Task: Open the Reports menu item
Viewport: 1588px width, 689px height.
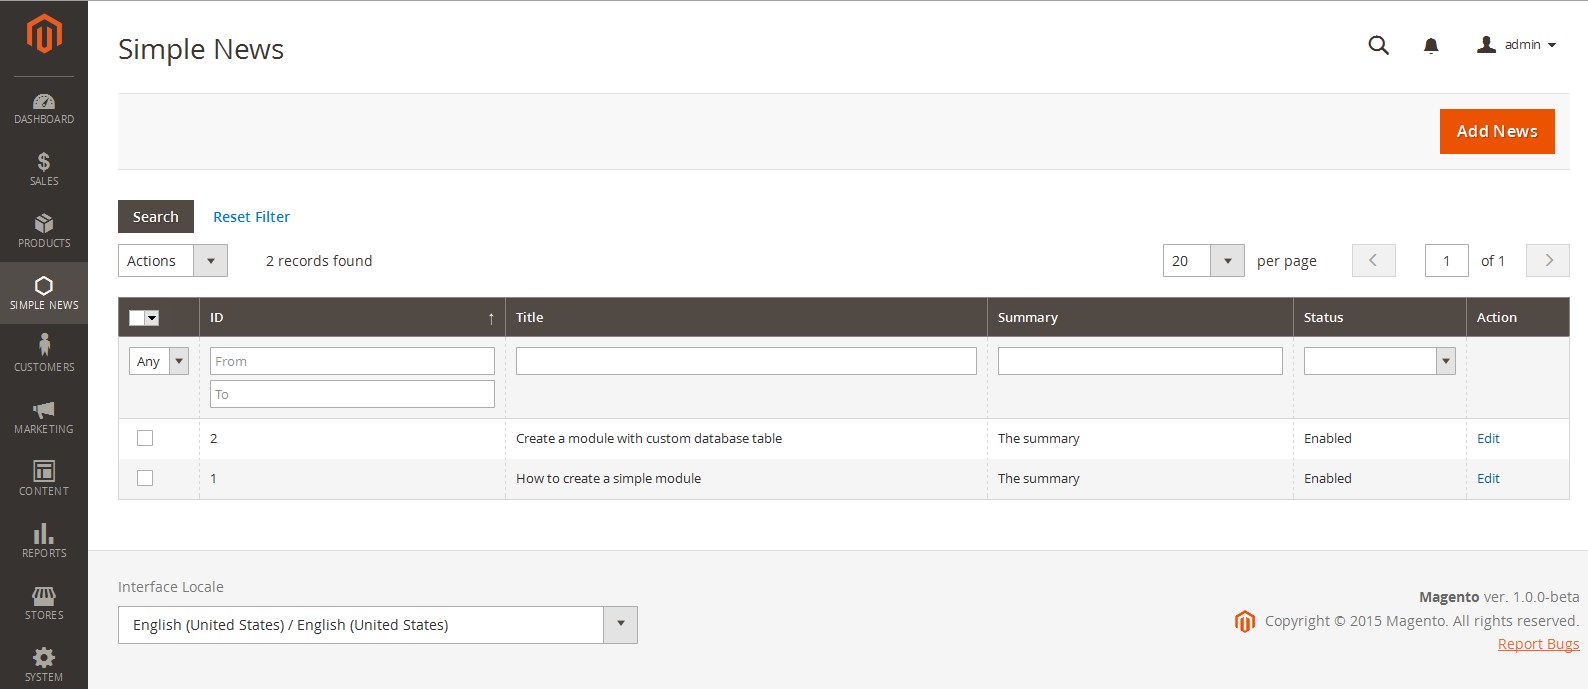Action: pyautogui.click(x=44, y=540)
